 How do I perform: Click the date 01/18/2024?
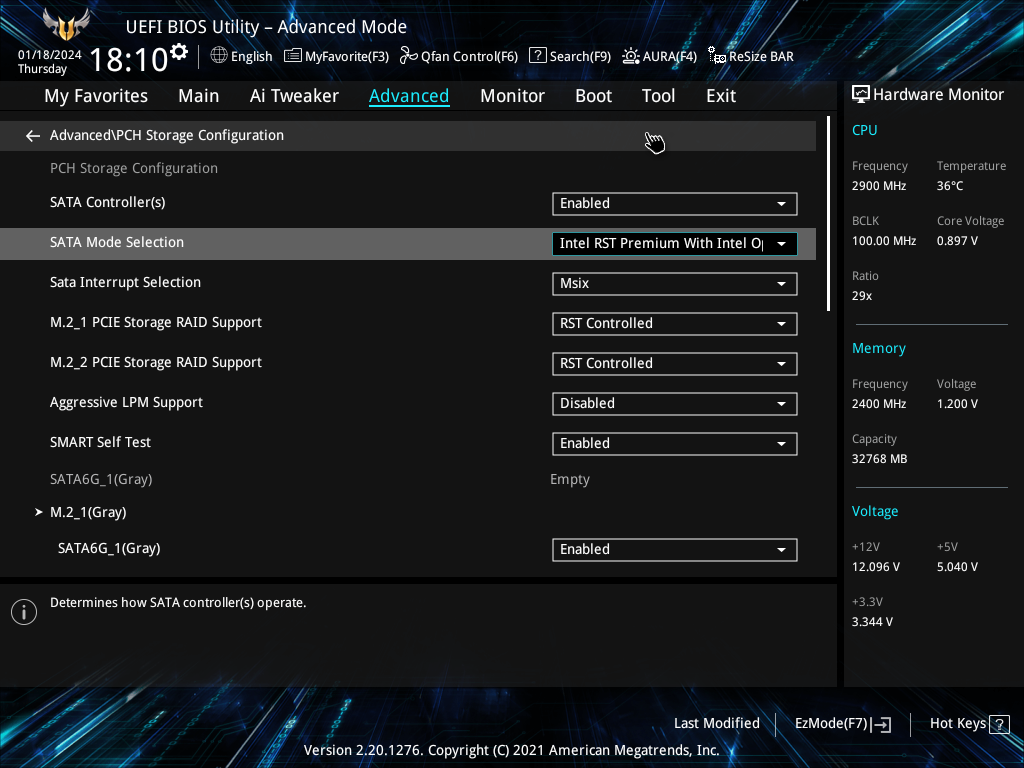pos(50,55)
